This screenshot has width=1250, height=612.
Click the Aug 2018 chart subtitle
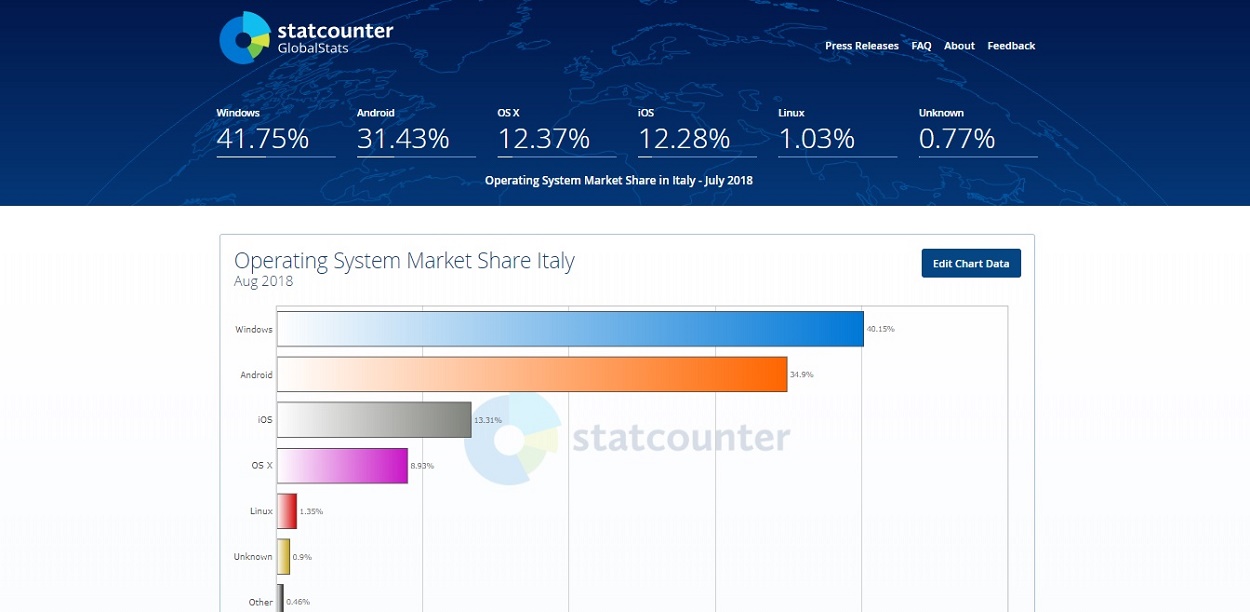click(264, 282)
